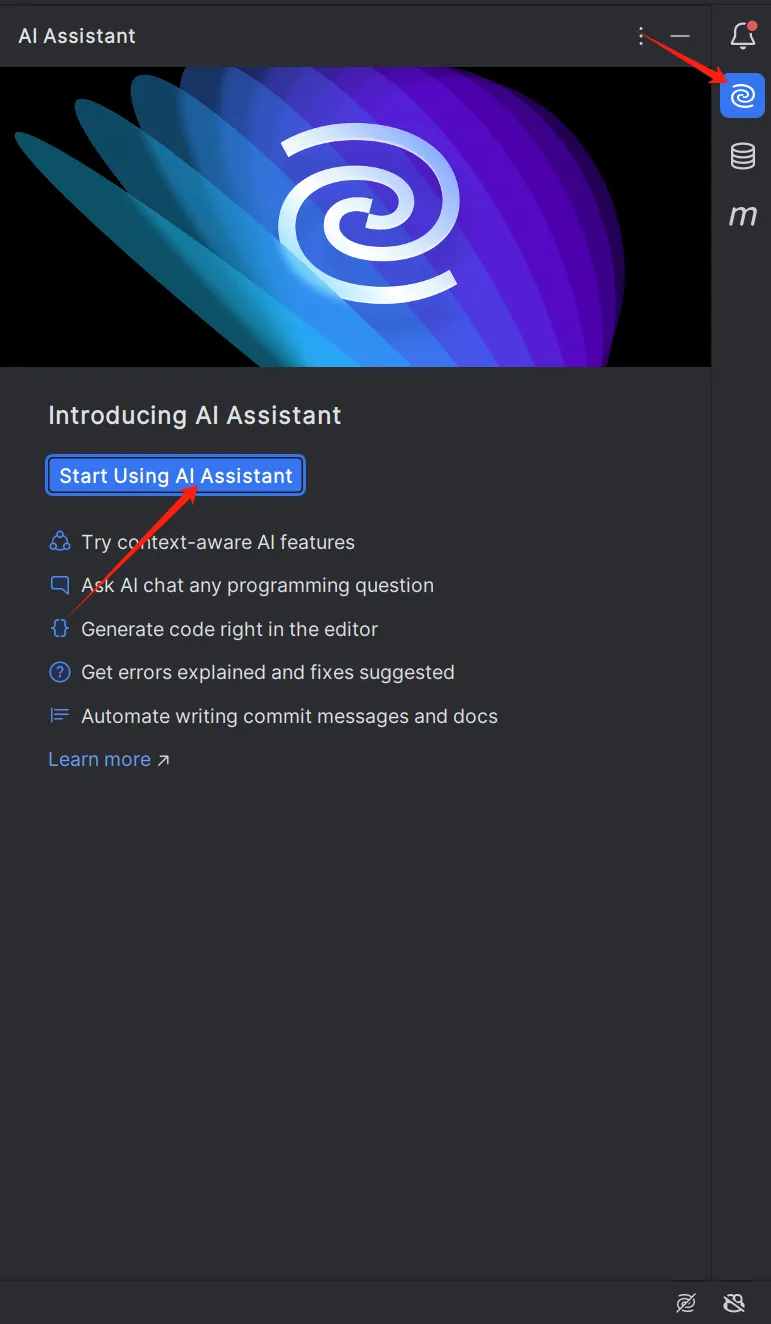Click the crossed-out AI spiral status bar icon
771x1324 pixels.
[685, 1303]
